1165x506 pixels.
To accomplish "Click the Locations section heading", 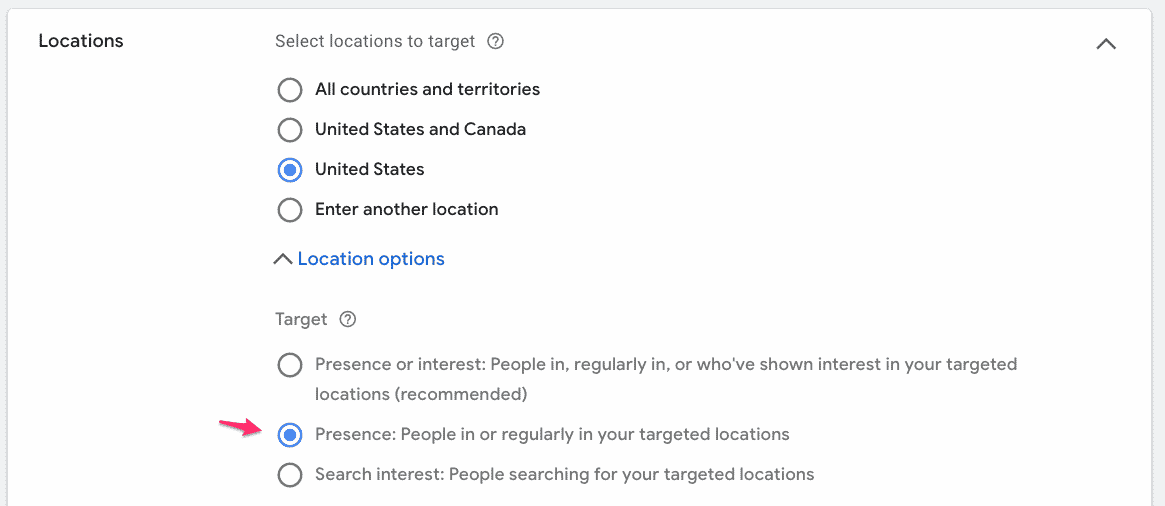I will coord(81,41).
